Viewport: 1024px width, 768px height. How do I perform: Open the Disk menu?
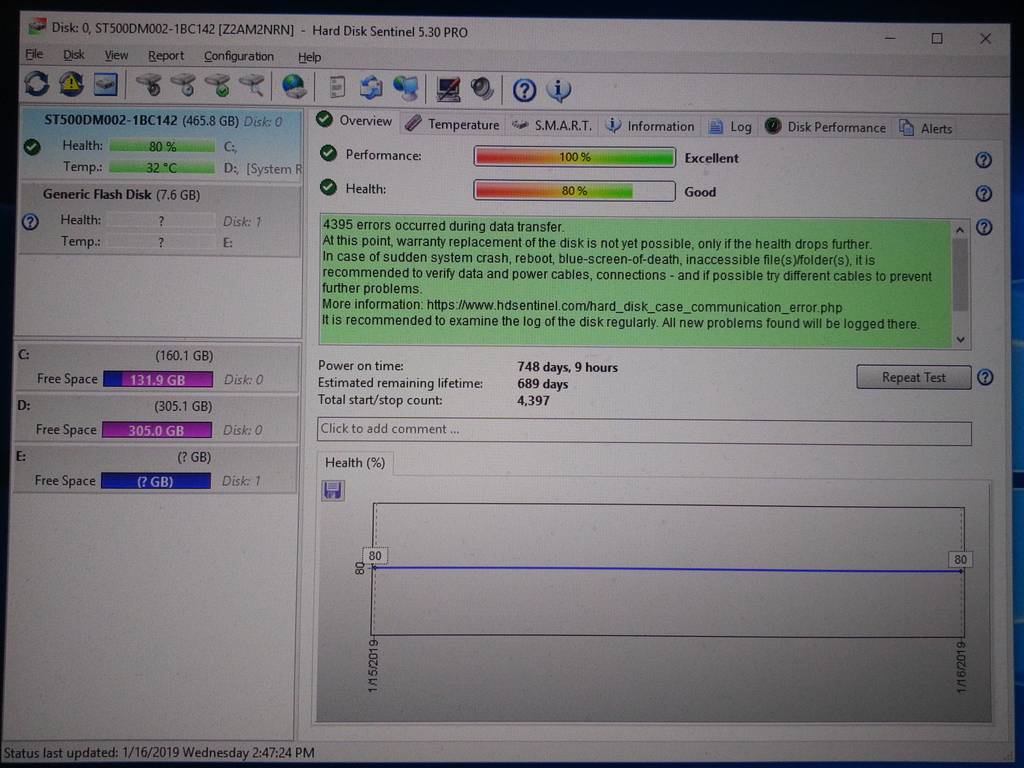pyautogui.click(x=74, y=56)
